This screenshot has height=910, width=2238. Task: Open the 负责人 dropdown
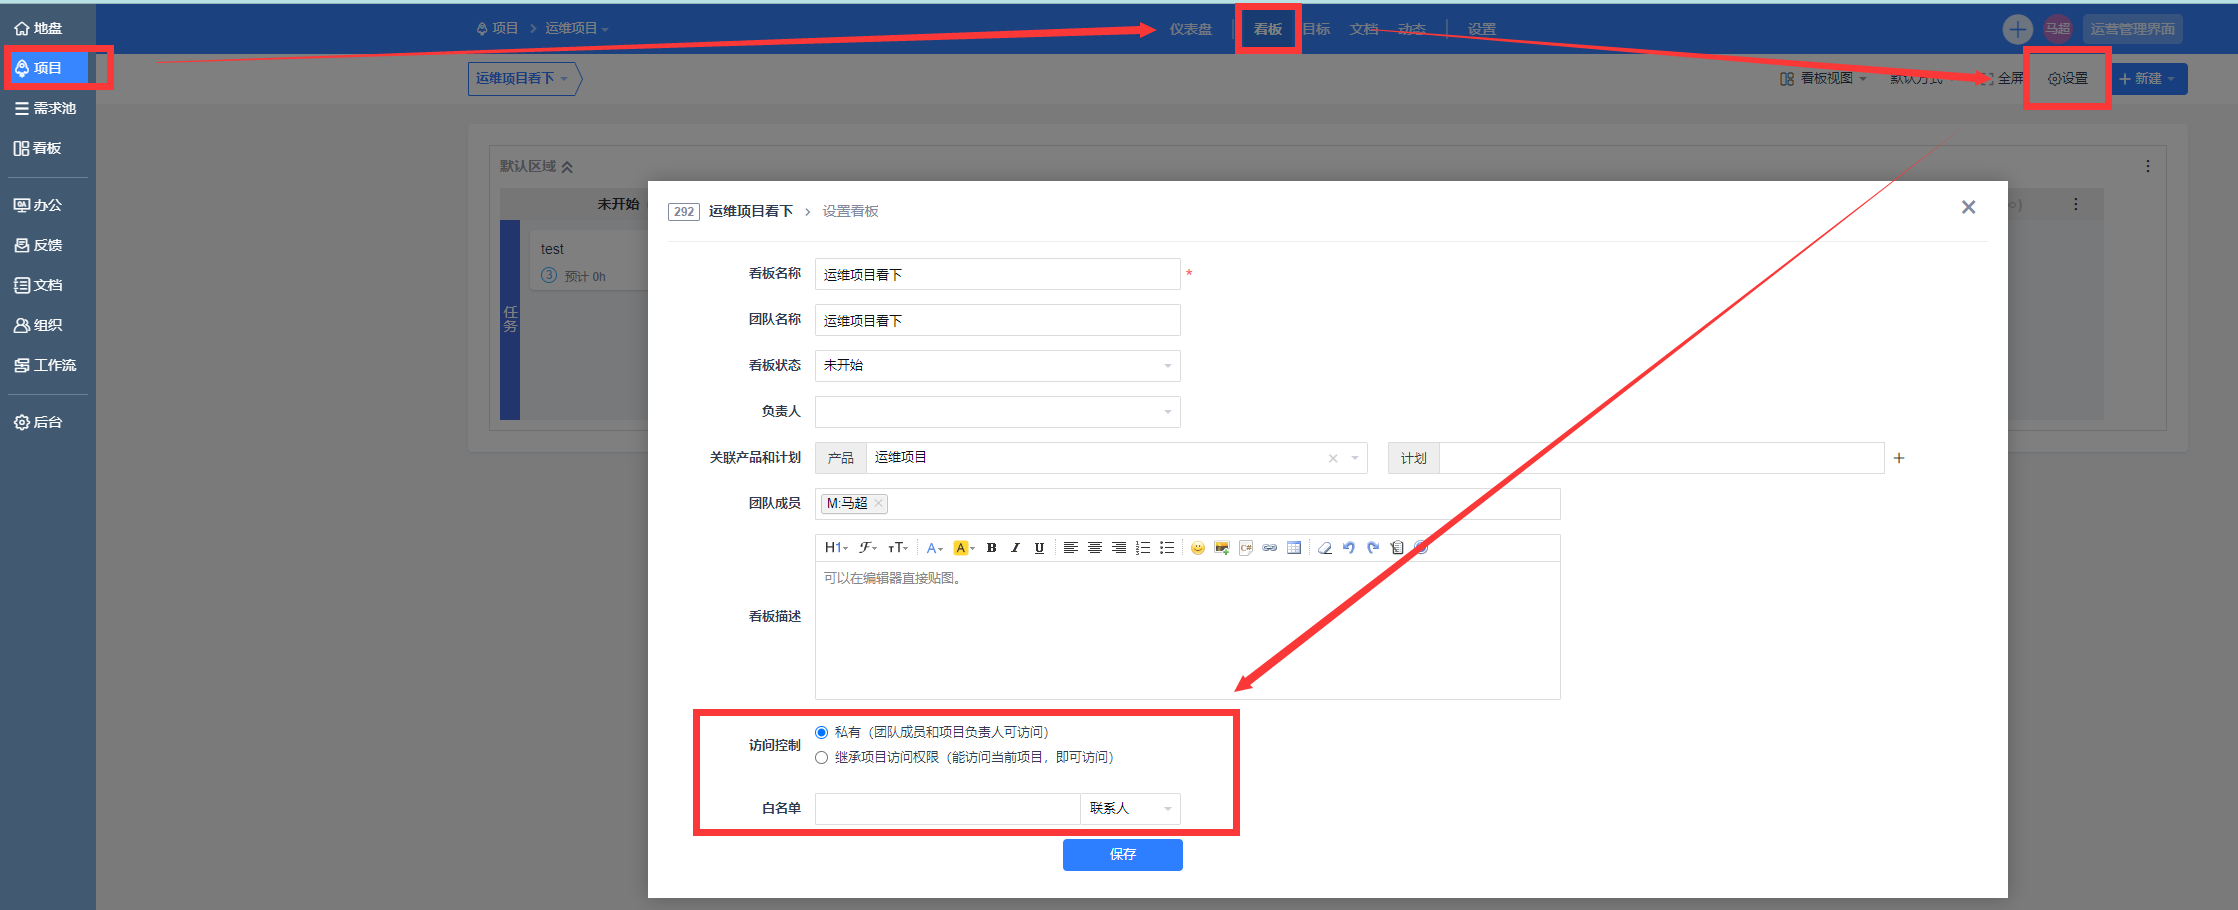(x=997, y=412)
